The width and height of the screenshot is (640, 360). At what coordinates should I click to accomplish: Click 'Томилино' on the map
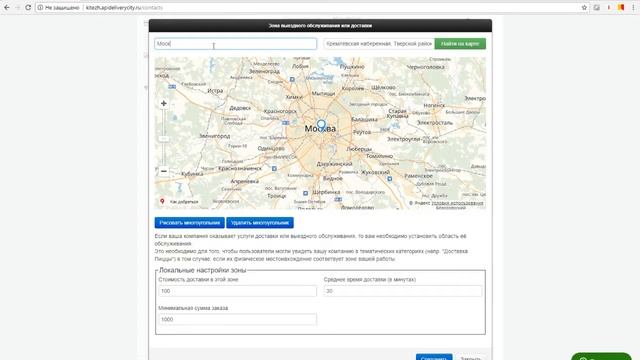coord(379,156)
